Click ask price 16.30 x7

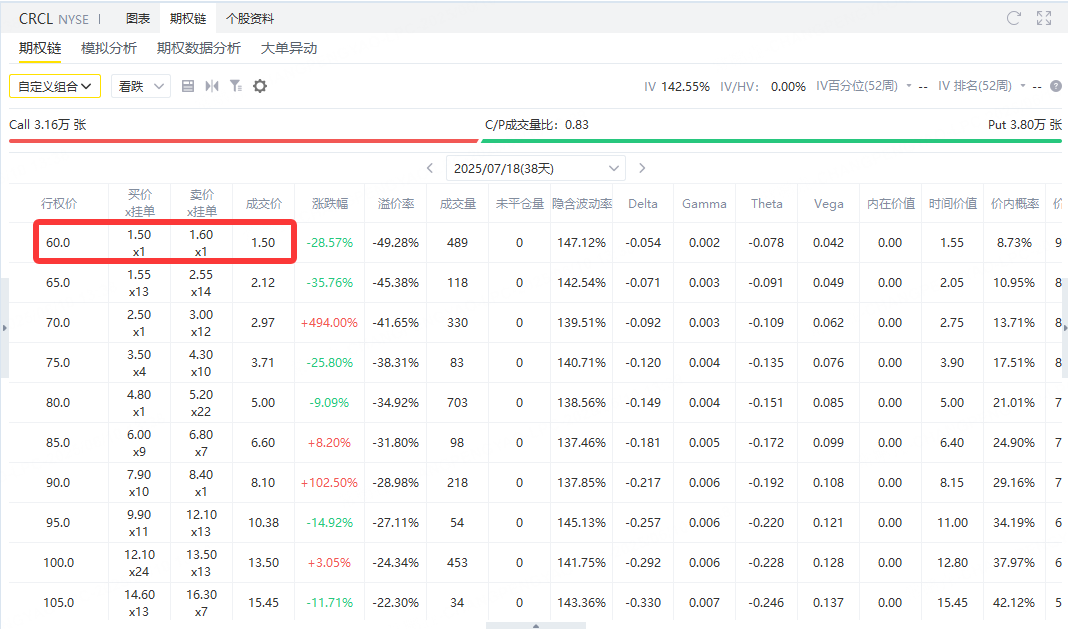coord(201,603)
